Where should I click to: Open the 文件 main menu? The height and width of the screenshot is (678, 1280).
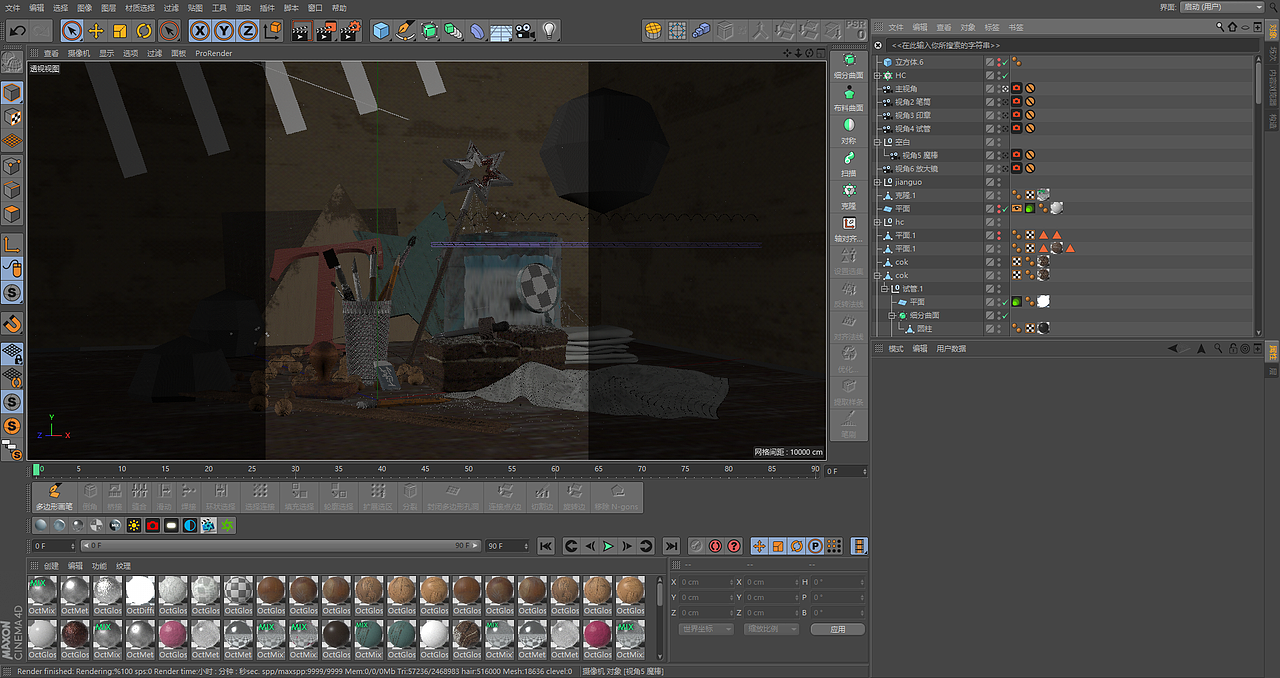(x=11, y=7)
